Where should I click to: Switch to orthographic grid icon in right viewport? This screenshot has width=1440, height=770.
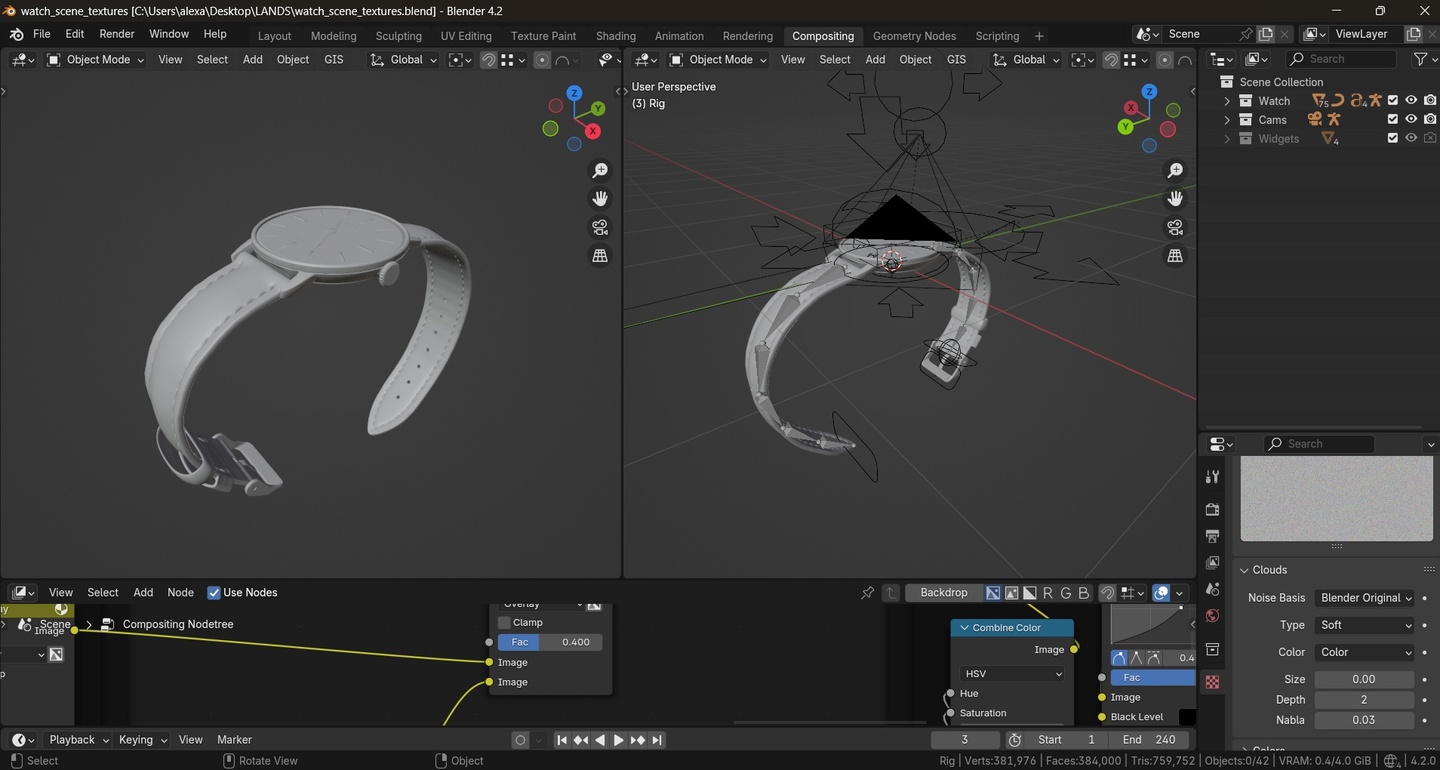pos(1175,256)
